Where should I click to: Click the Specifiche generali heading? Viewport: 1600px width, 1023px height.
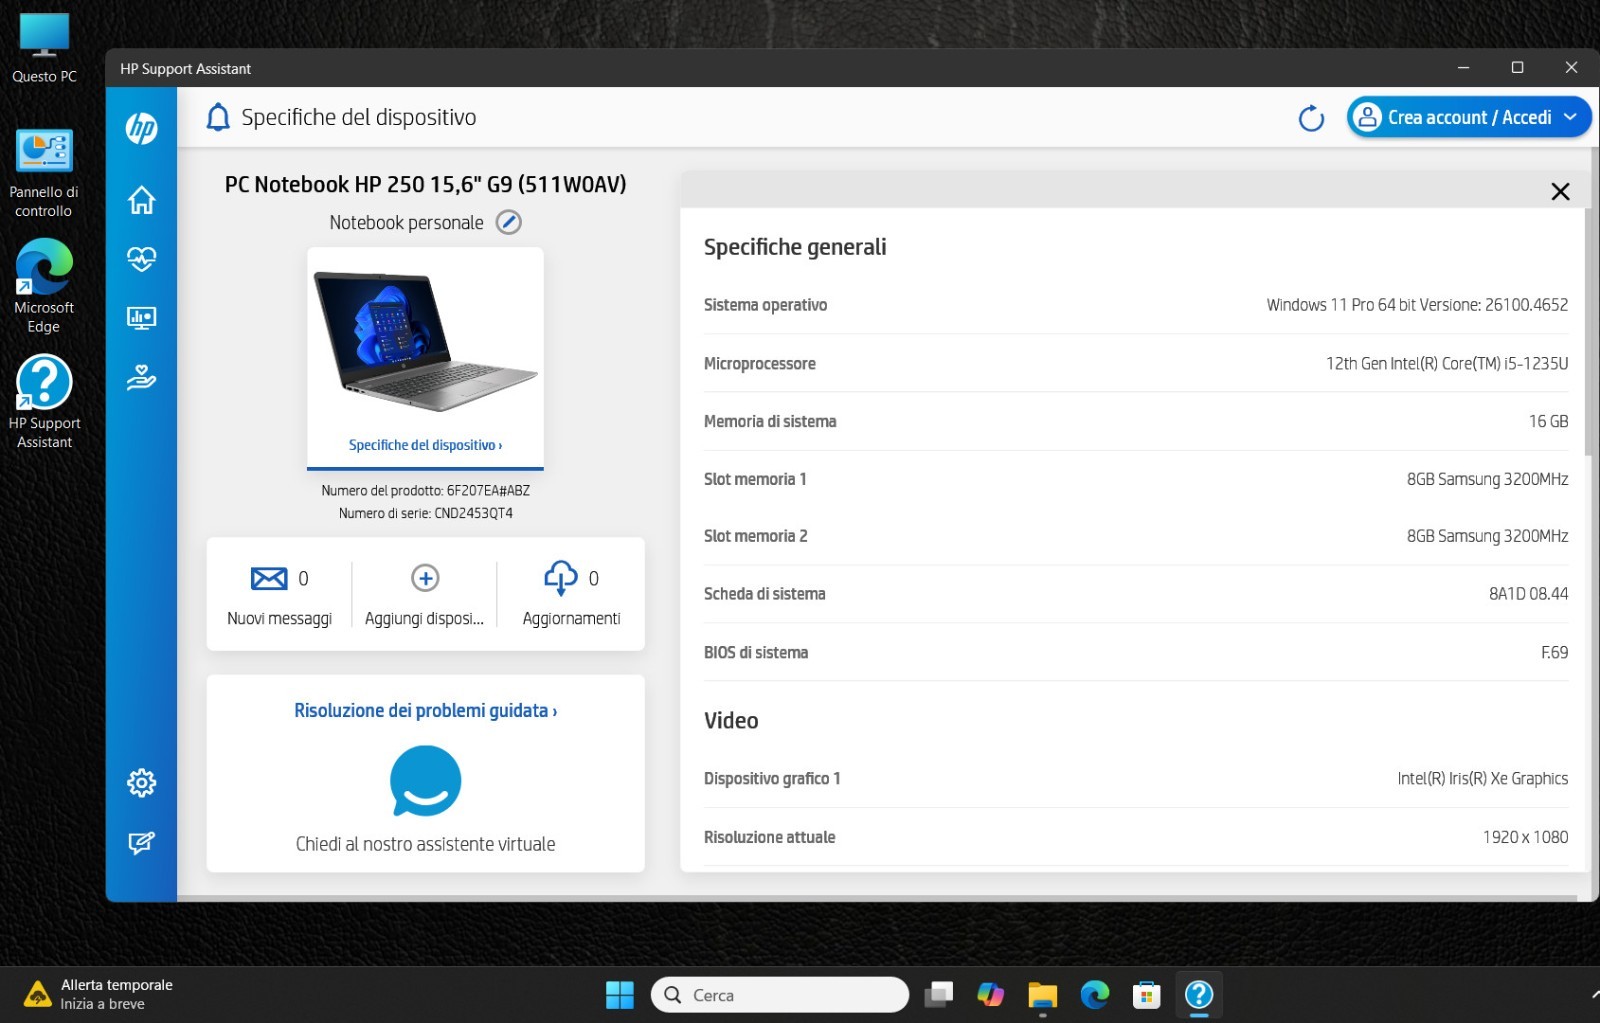795,247
